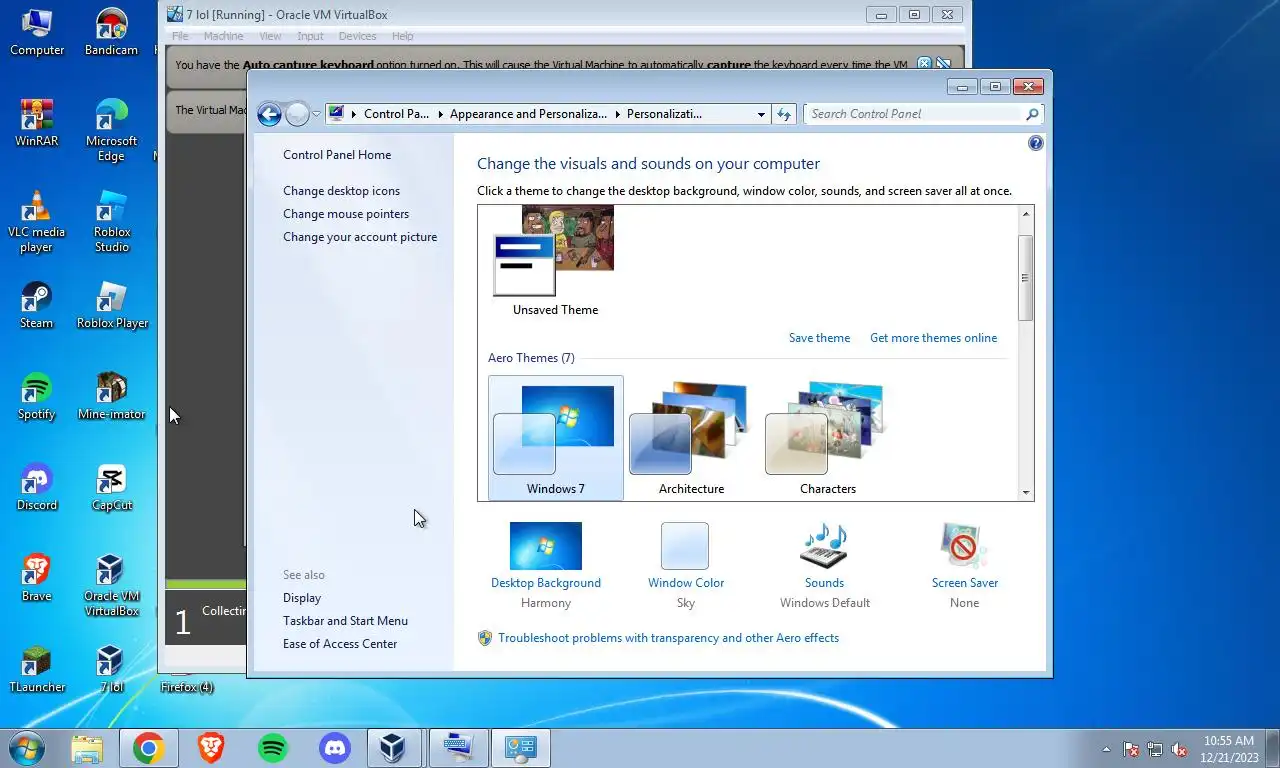Select the Mine-imator desktop icon
Viewport: 1280px width, 768px height.
point(111,396)
